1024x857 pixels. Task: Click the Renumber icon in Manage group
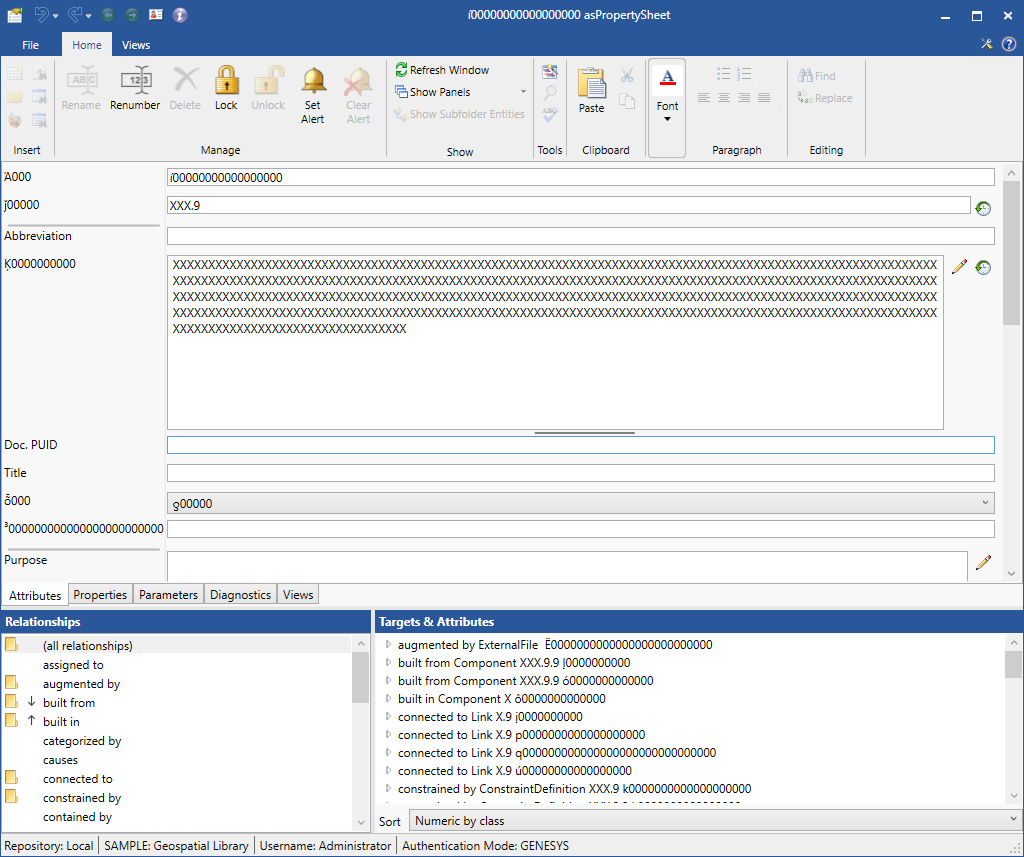tap(134, 81)
